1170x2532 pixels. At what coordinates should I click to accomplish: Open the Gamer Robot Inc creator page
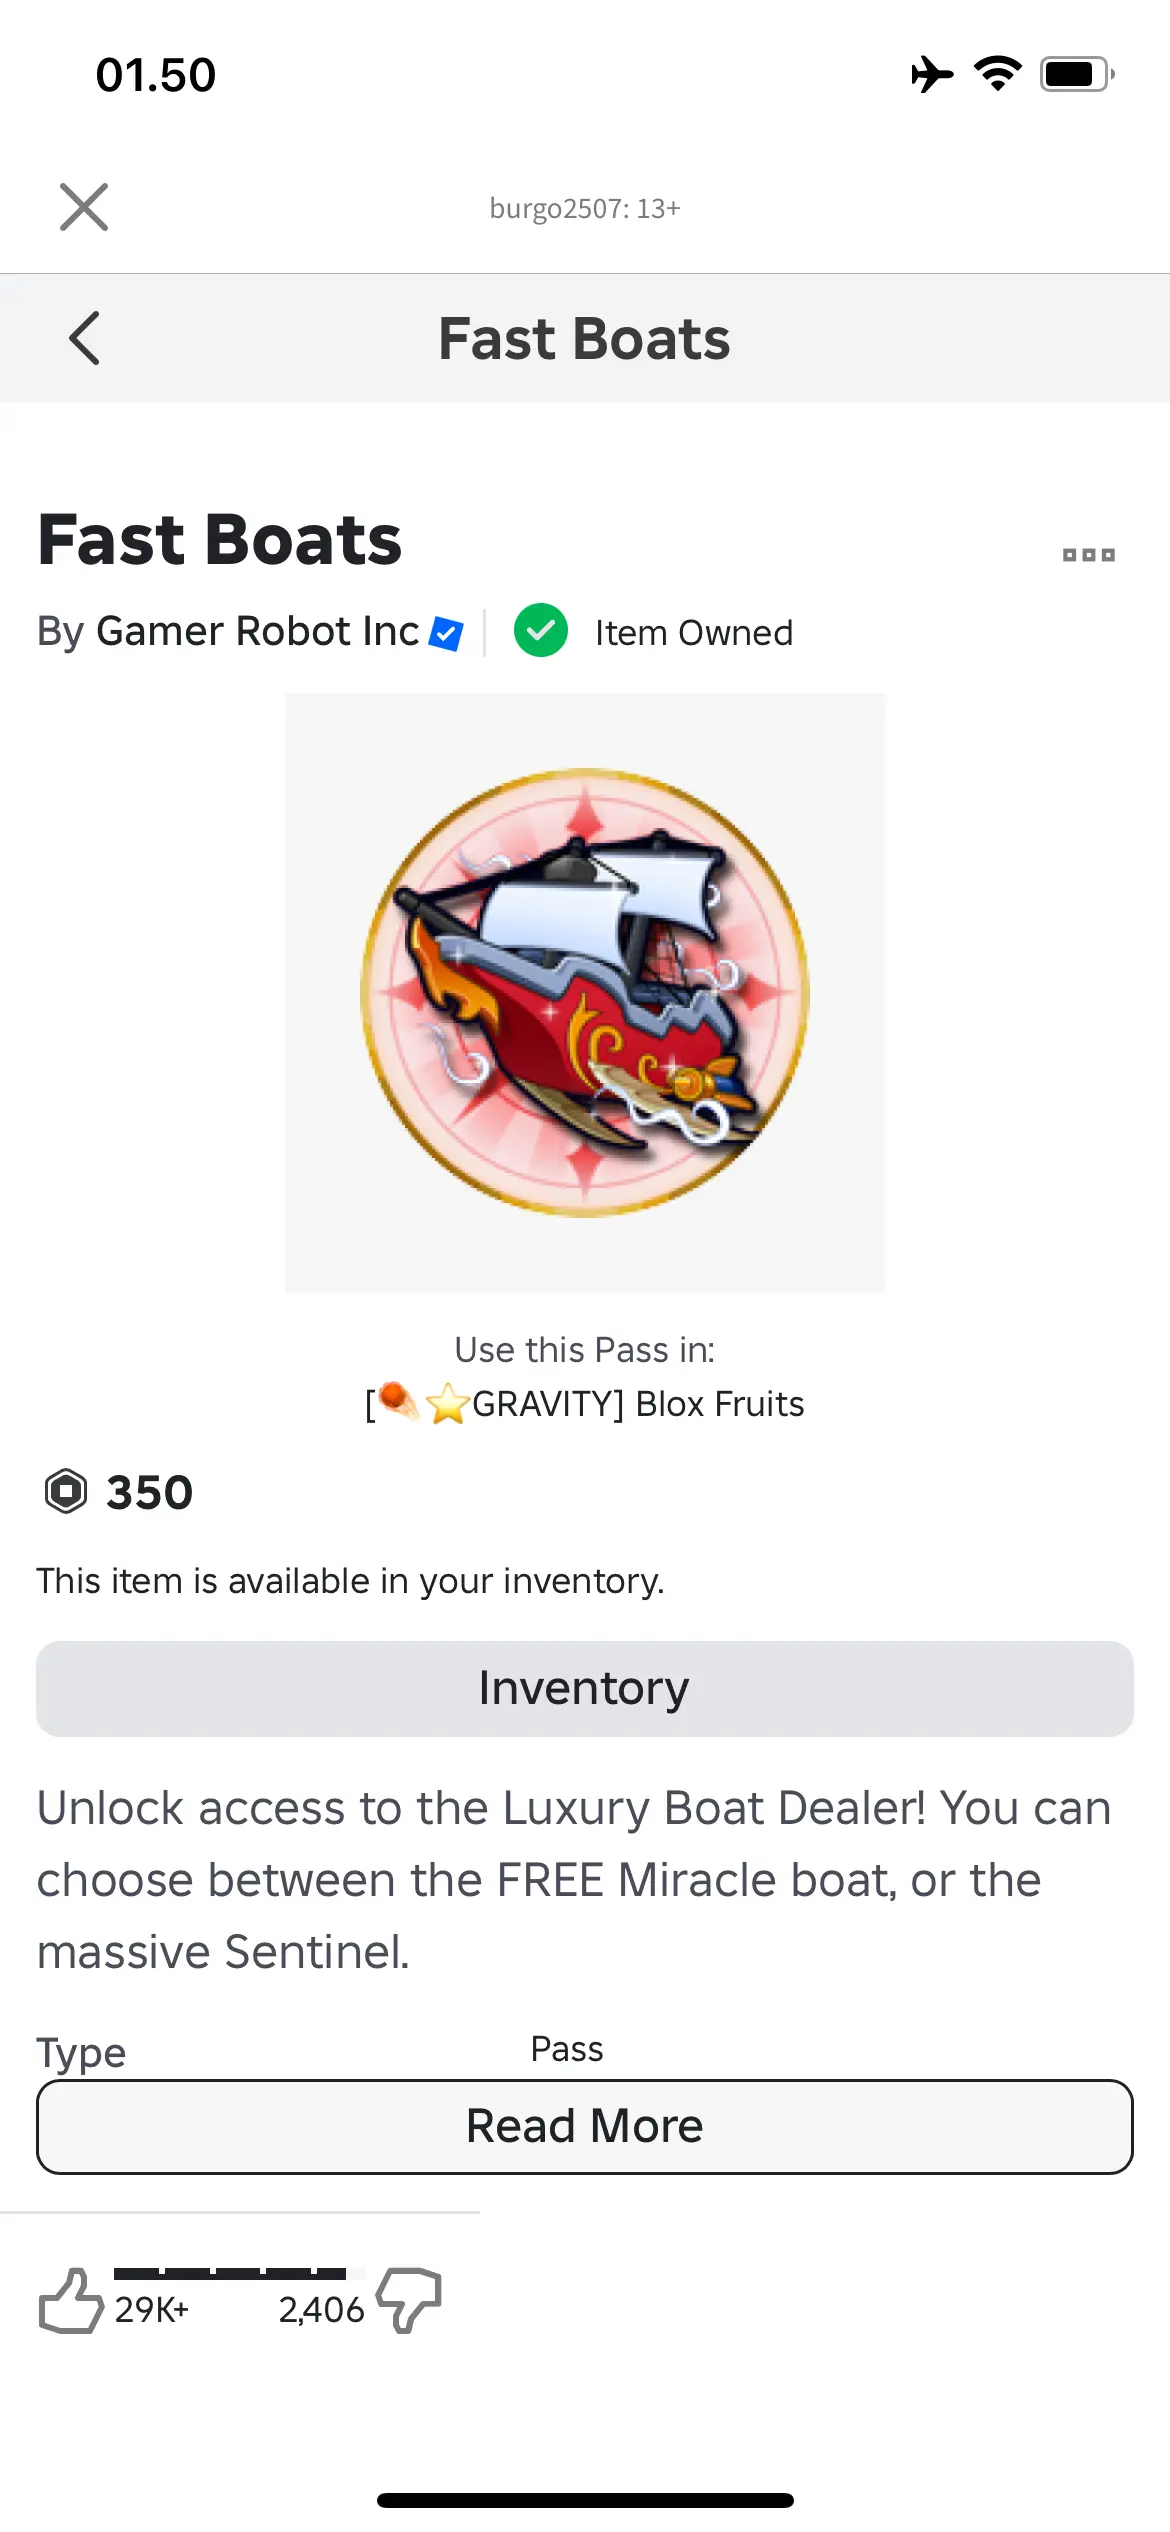[x=257, y=632]
